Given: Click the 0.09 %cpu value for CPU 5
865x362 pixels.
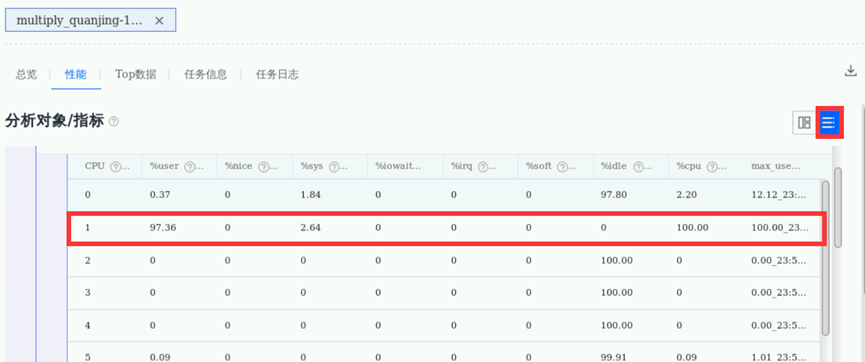Looking at the screenshot, I should click(x=686, y=357).
